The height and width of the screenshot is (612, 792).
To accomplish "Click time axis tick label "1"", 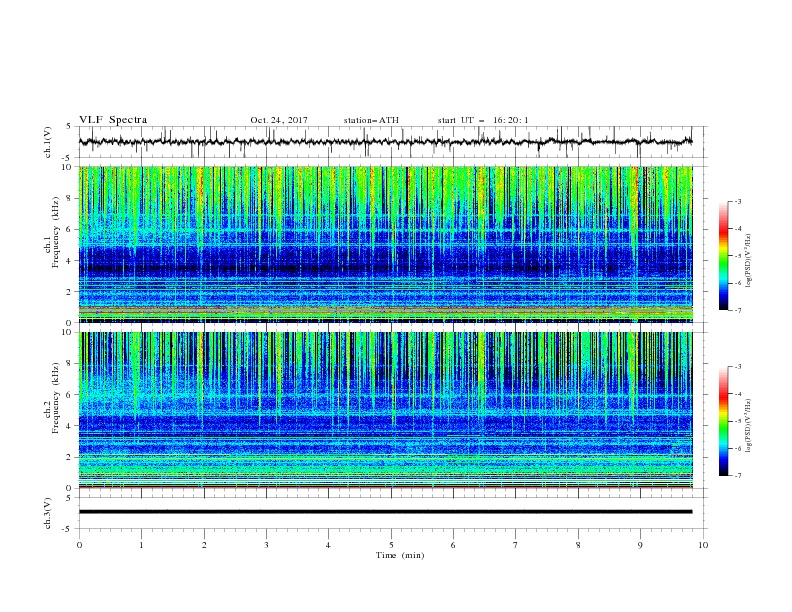I will (x=141, y=545).
